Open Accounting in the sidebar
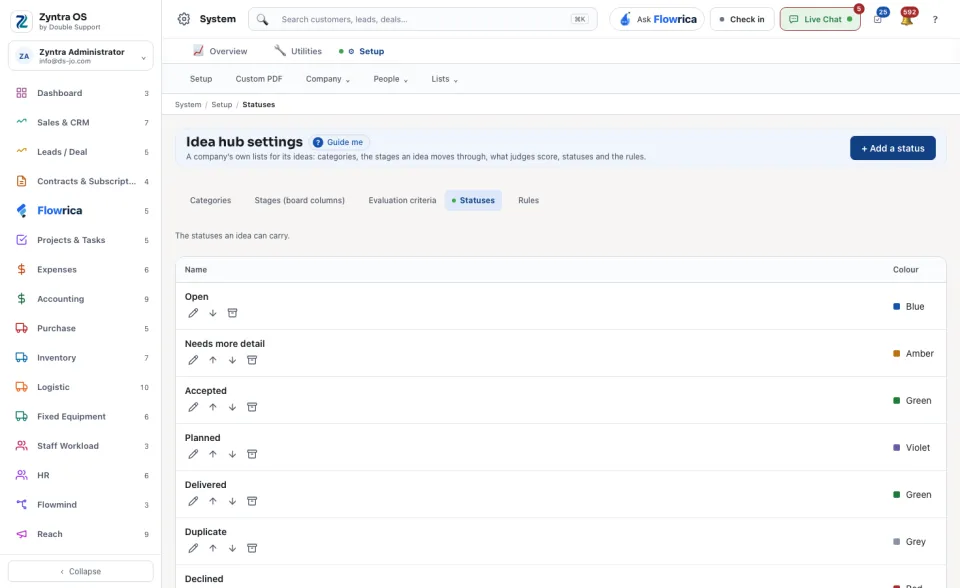Screen dimensions: 960x588 tap(81, 299)
